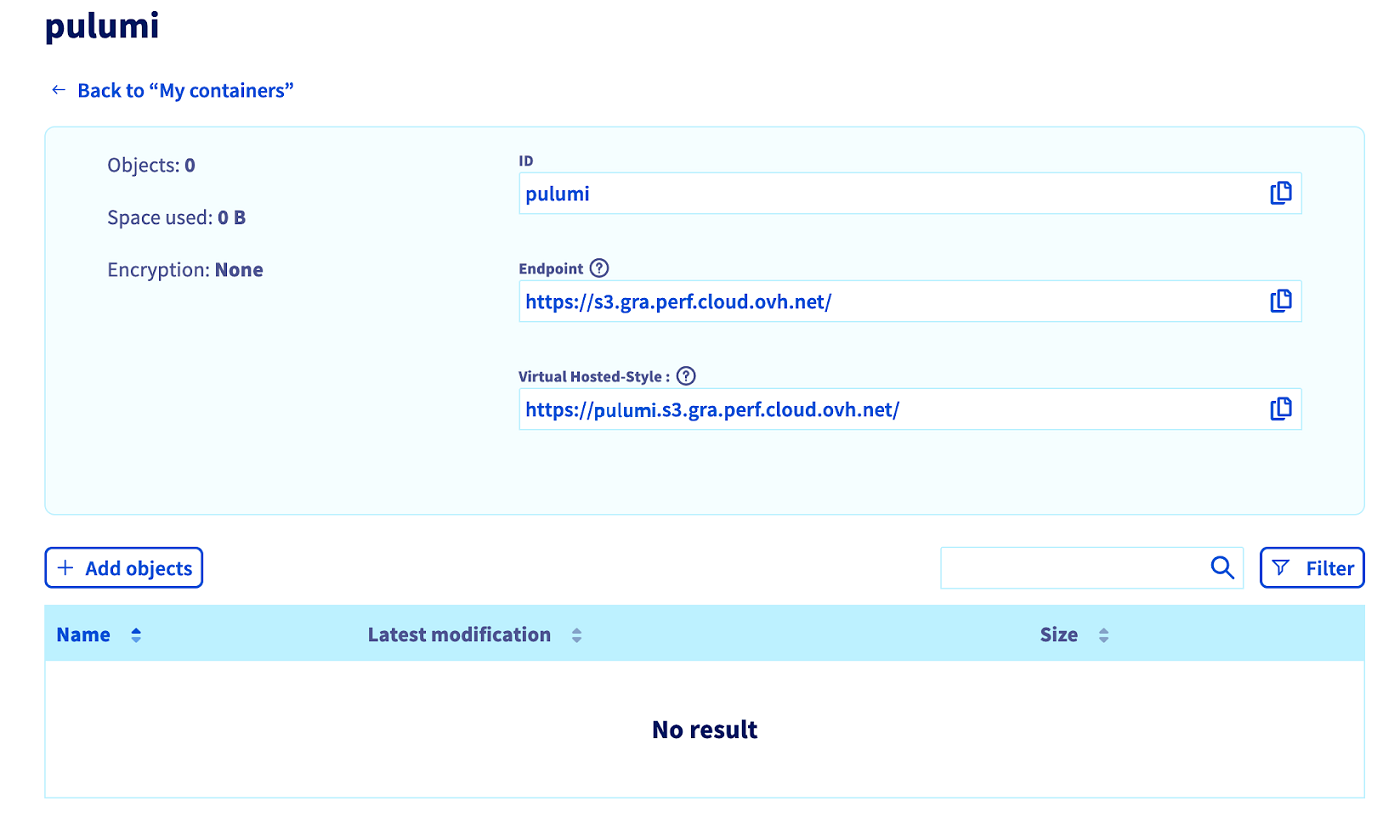
Task: Click the Latest modification column header
Action: tap(459, 635)
